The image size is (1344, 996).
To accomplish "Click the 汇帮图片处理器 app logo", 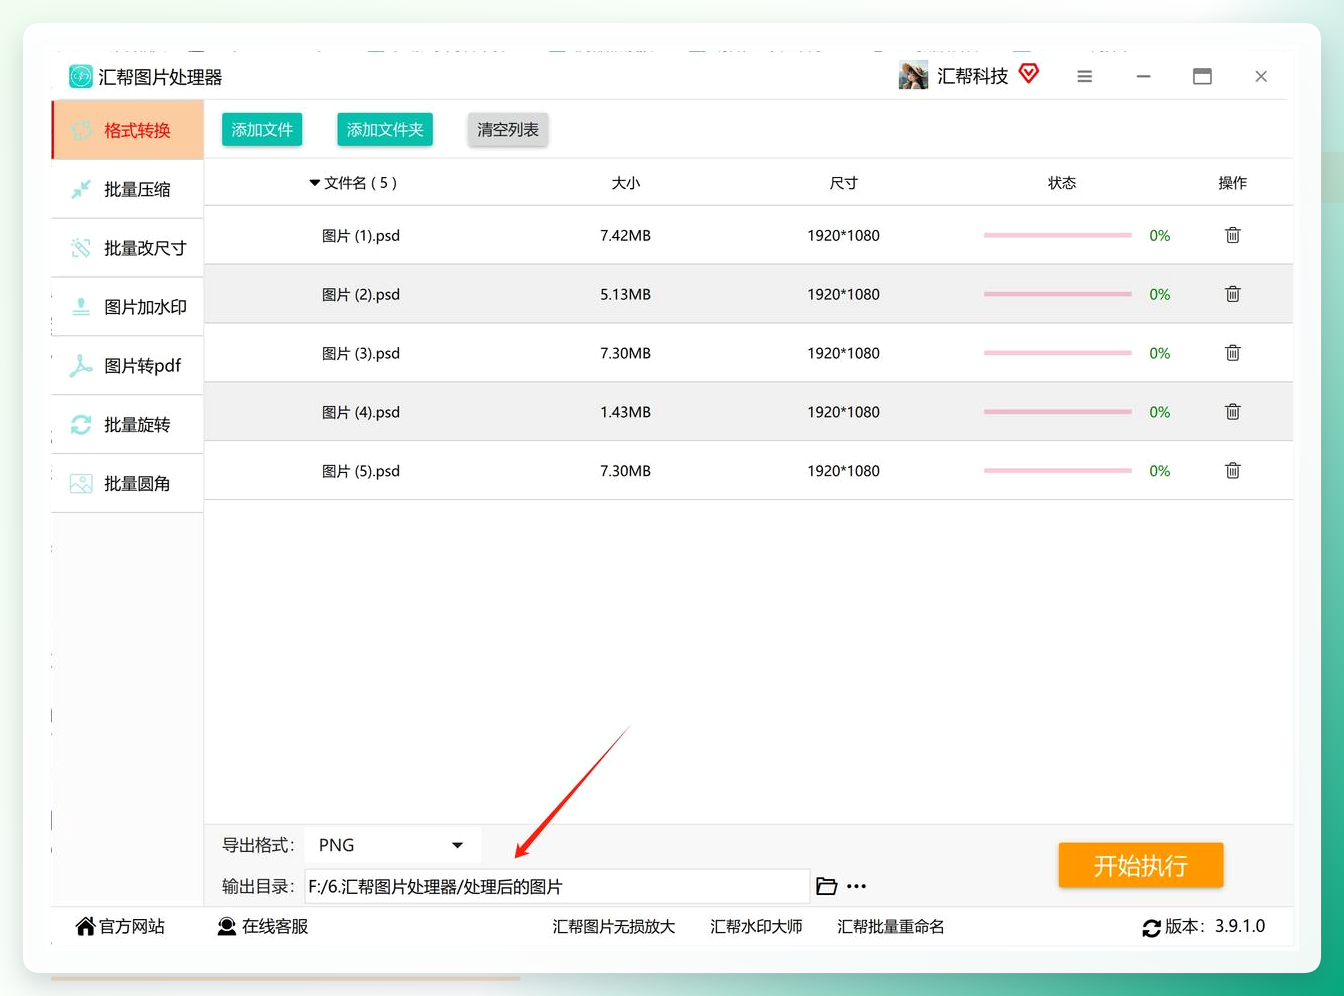I will [x=81, y=77].
